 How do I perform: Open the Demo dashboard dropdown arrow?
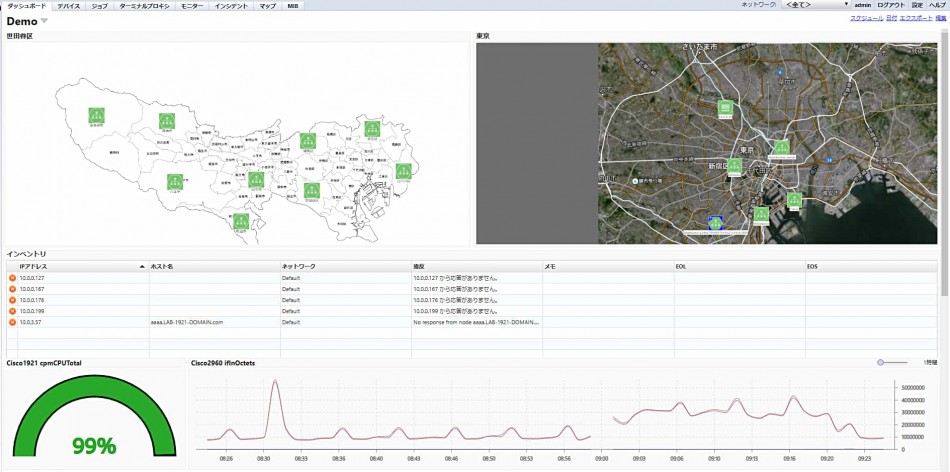point(44,21)
